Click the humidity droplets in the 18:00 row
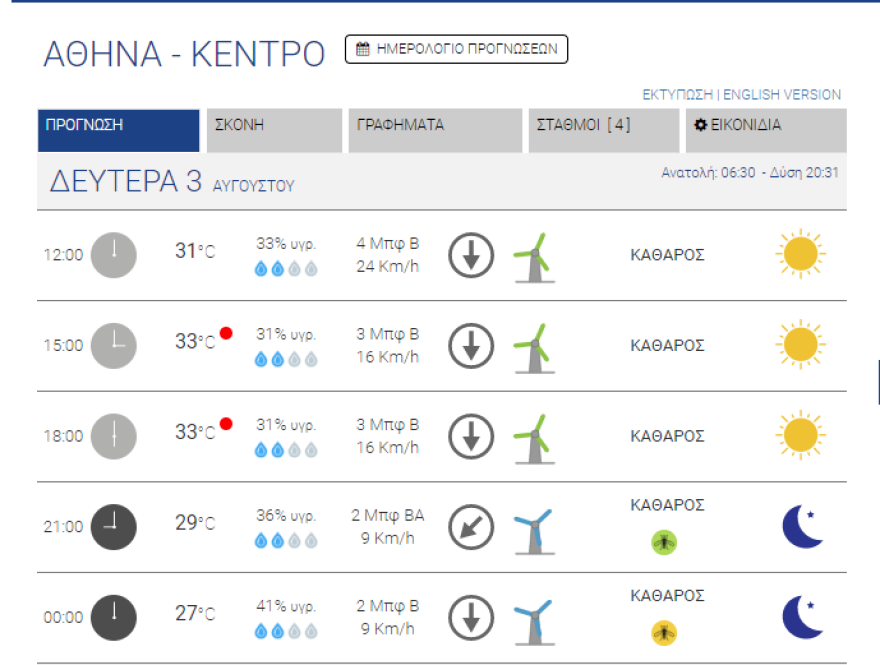Image resolution: width=880 pixels, height=665 pixels. [286, 450]
